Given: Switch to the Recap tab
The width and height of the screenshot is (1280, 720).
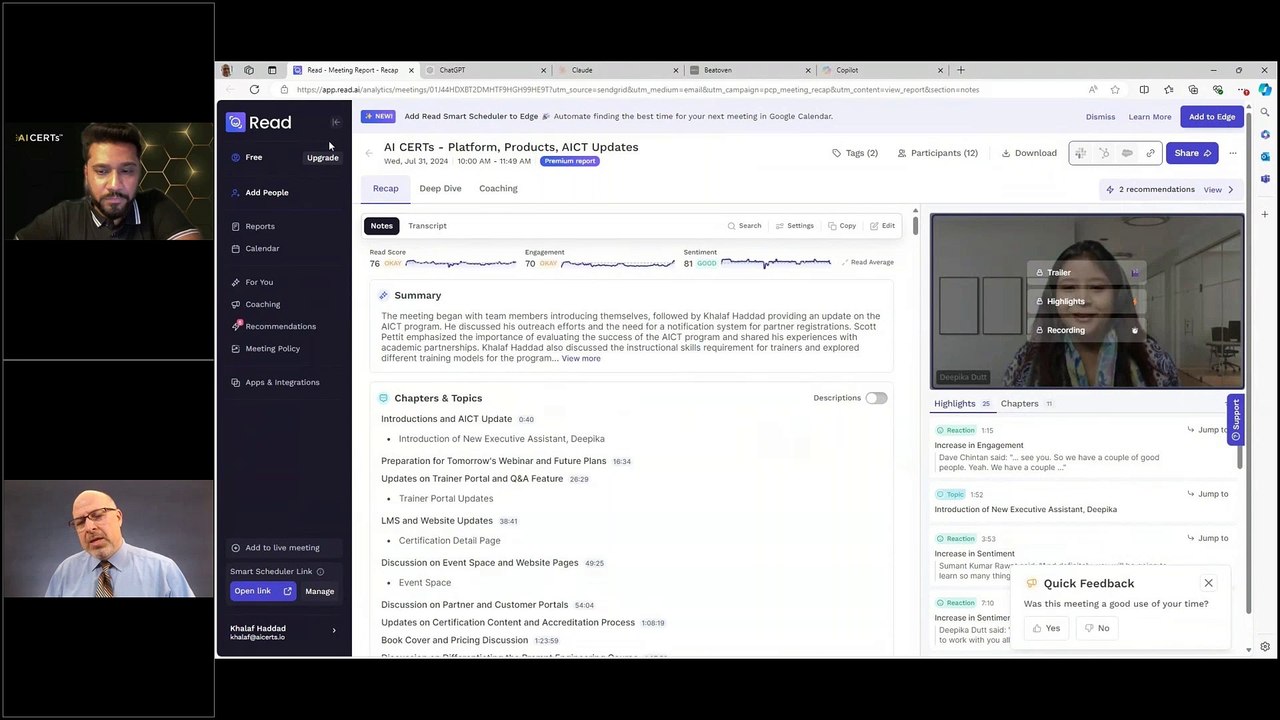Looking at the screenshot, I should [x=385, y=188].
